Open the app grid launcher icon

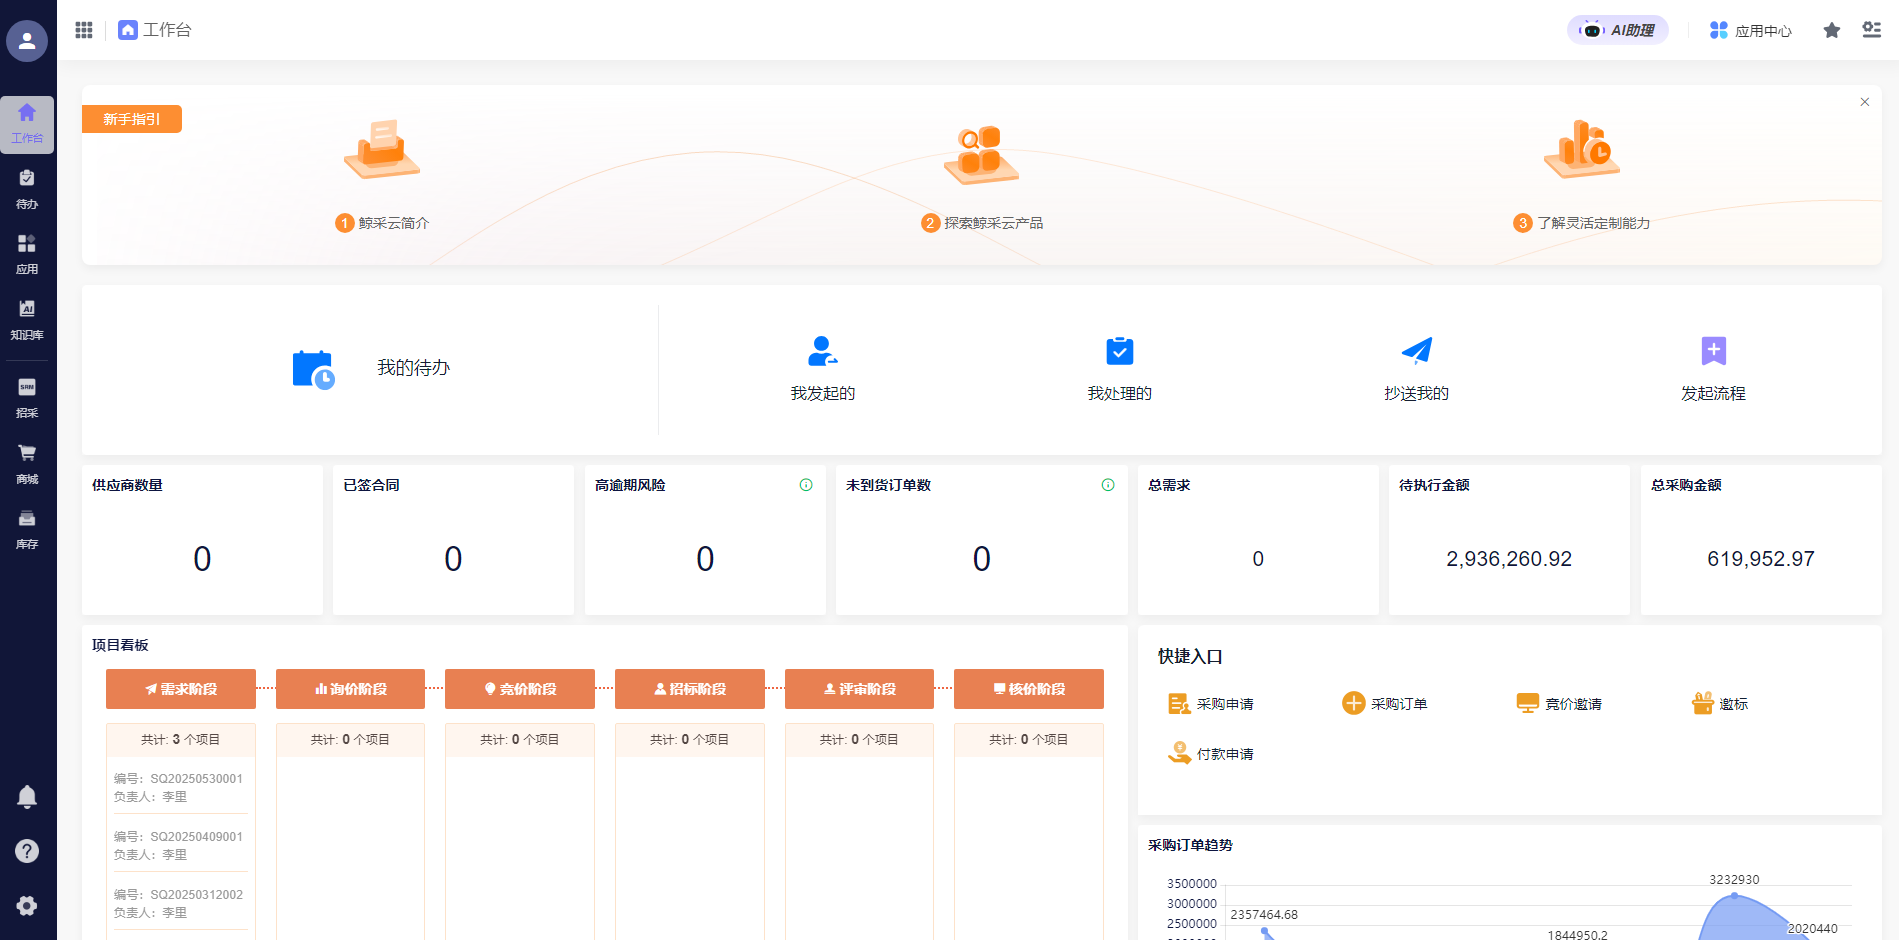pyautogui.click(x=84, y=30)
